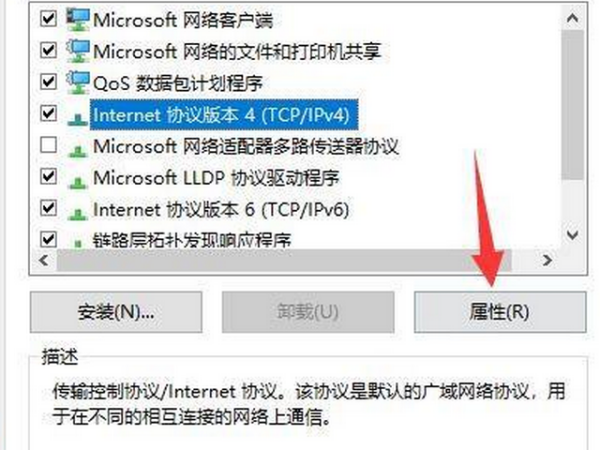Click the horizontal scroll left arrow

coord(44,260)
